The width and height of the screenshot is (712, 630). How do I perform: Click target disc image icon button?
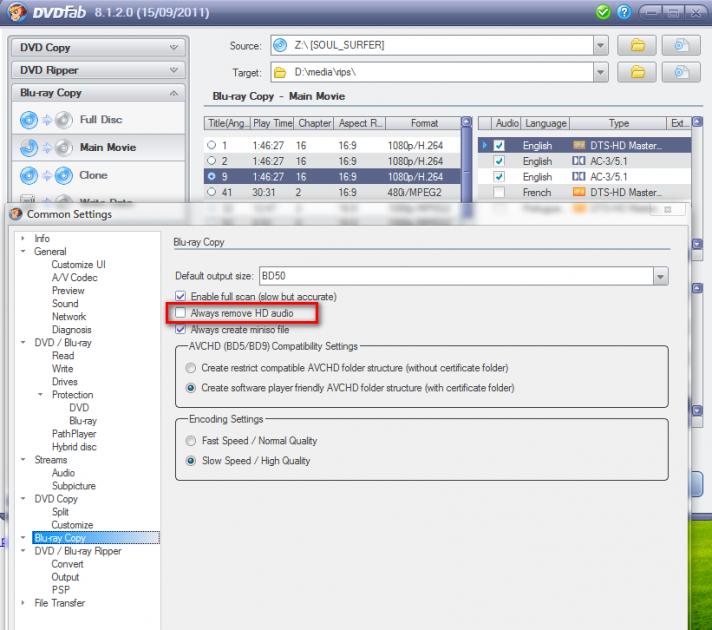pos(681,72)
